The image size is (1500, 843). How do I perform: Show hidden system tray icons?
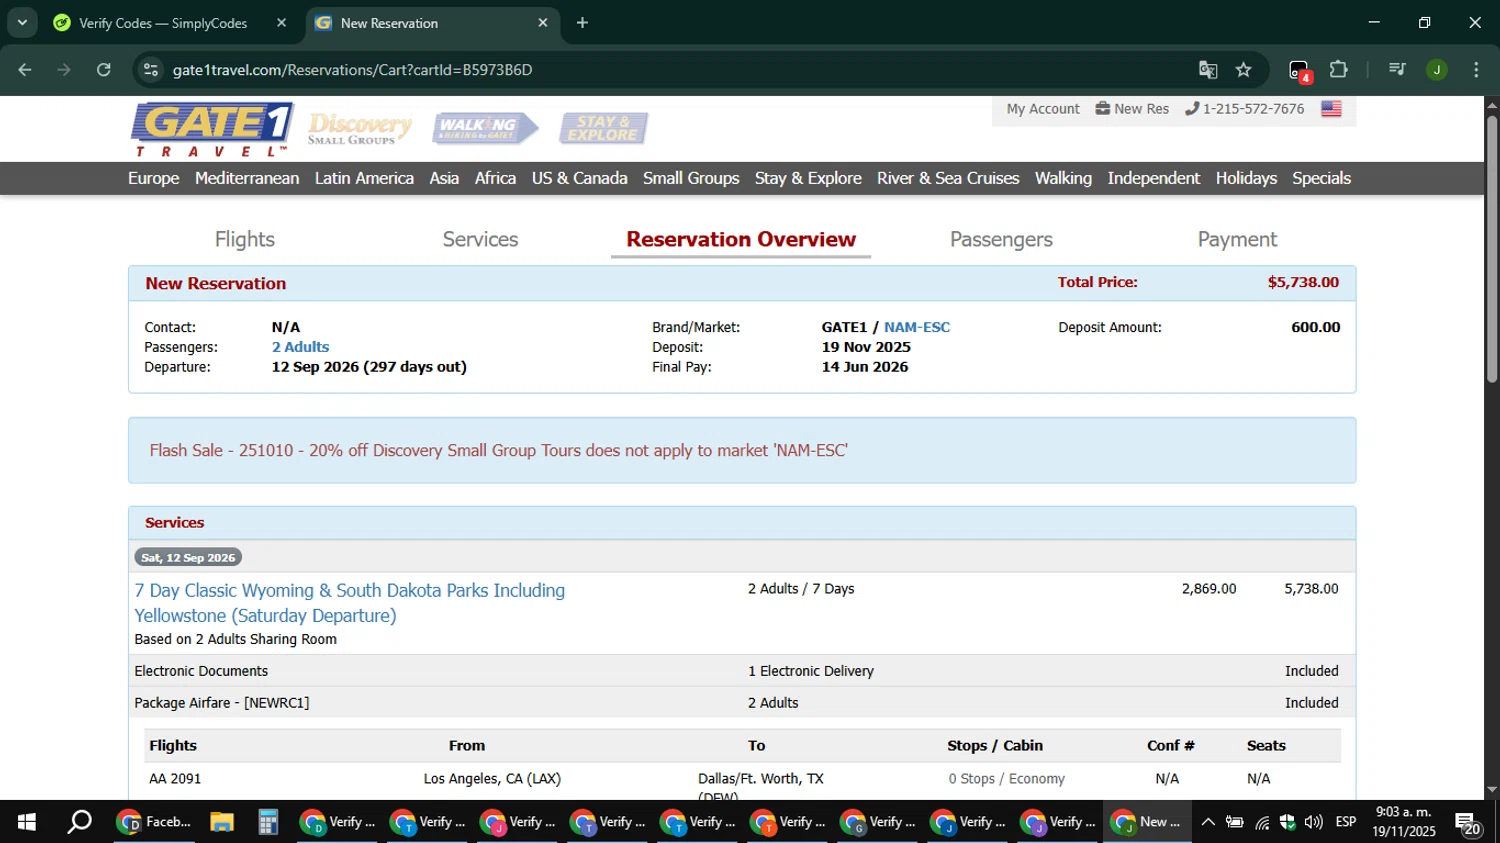pyautogui.click(x=1208, y=822)
